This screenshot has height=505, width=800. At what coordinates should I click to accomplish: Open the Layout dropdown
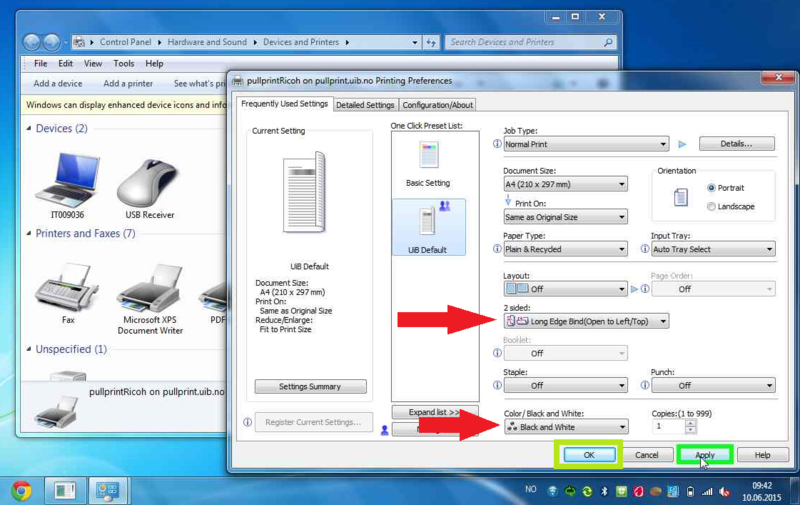565,289
